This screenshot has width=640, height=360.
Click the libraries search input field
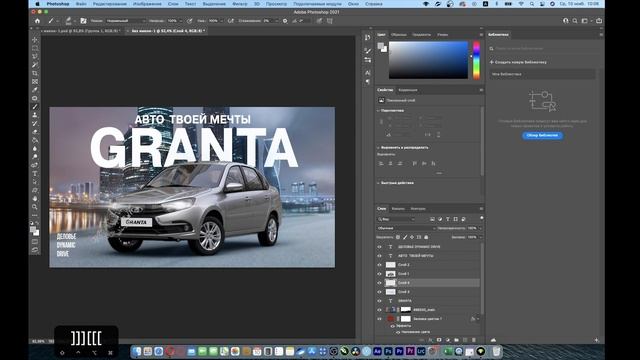pos(543,49)
